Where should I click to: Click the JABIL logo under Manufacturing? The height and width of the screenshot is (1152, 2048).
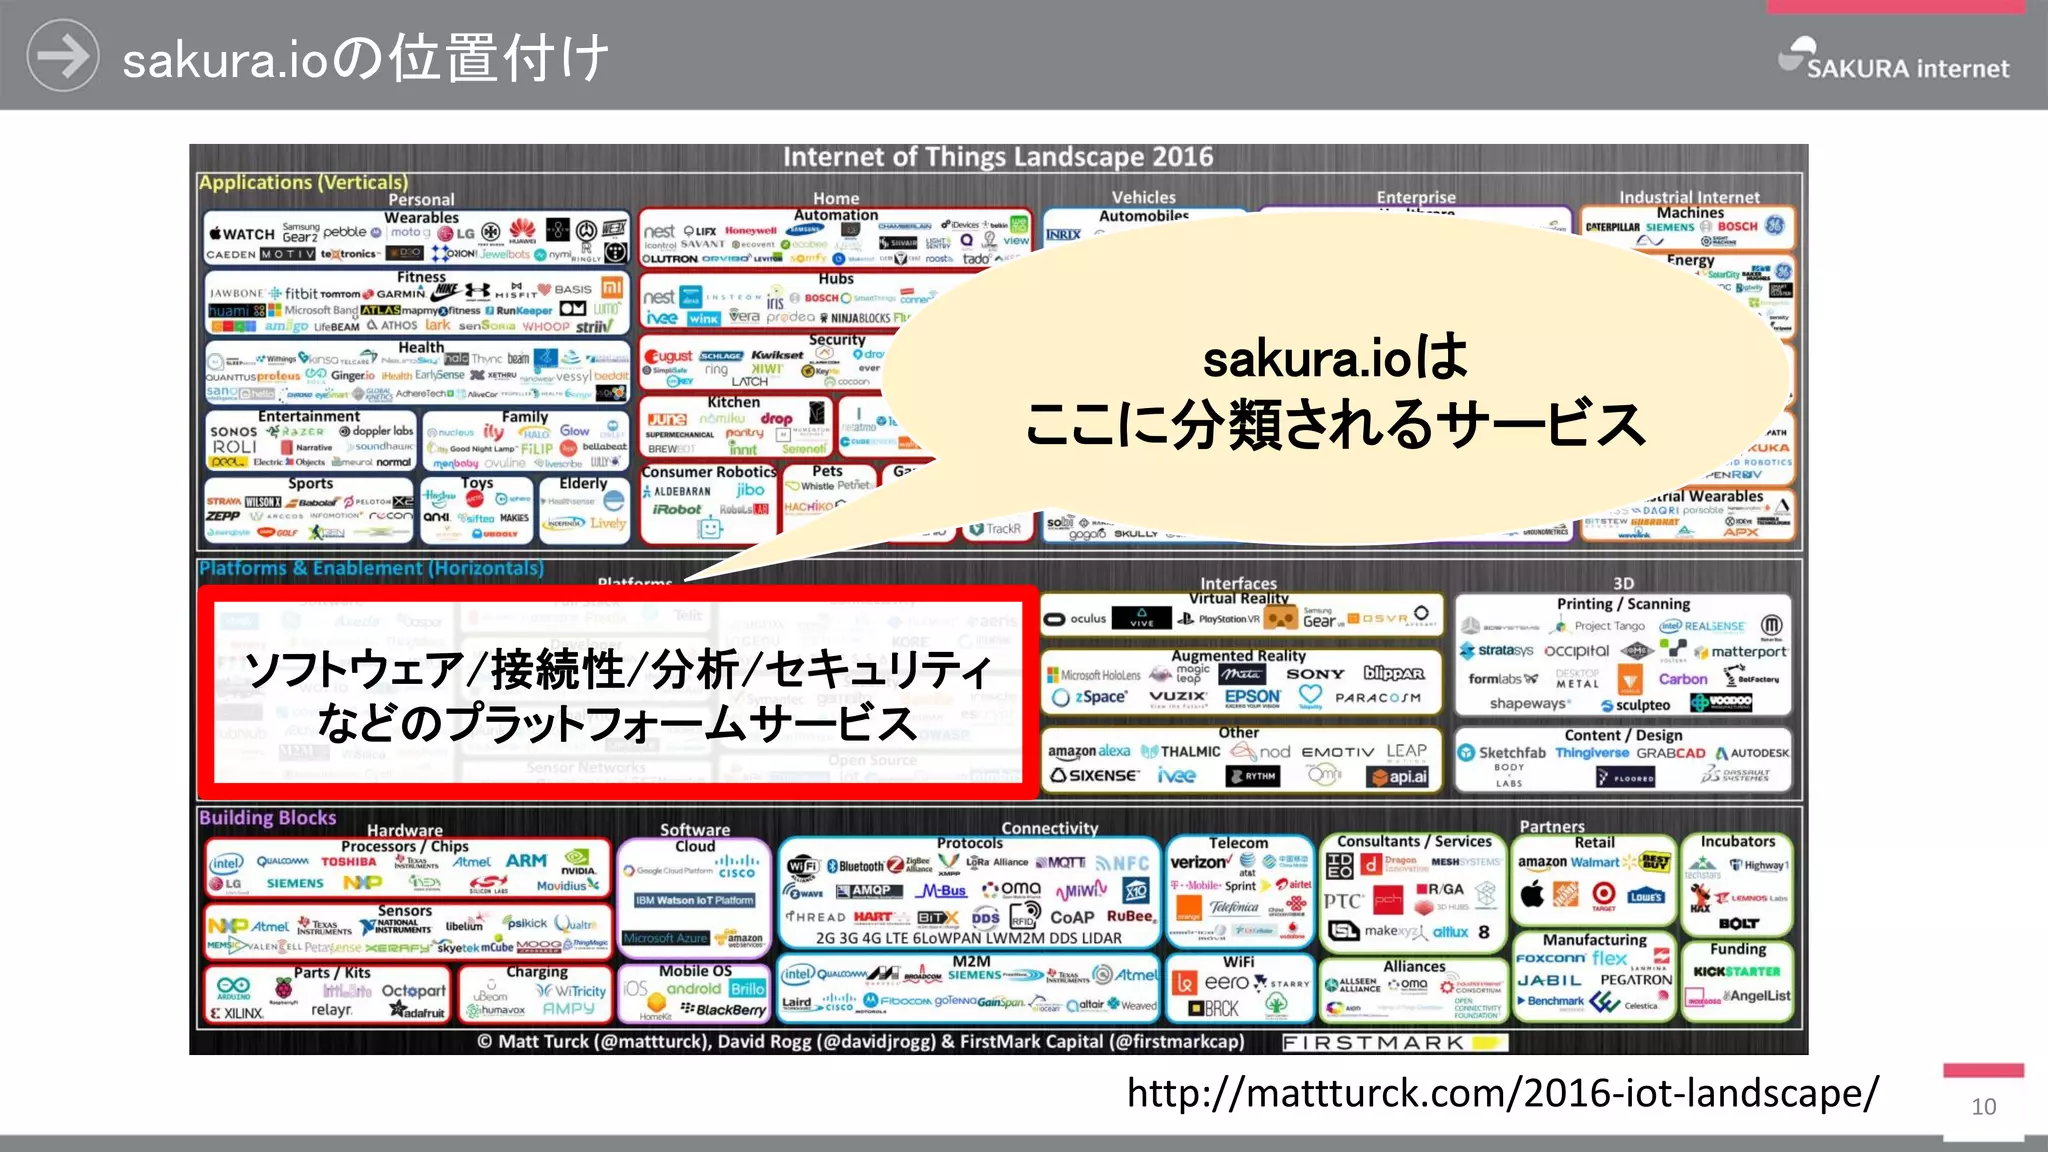1550,980
